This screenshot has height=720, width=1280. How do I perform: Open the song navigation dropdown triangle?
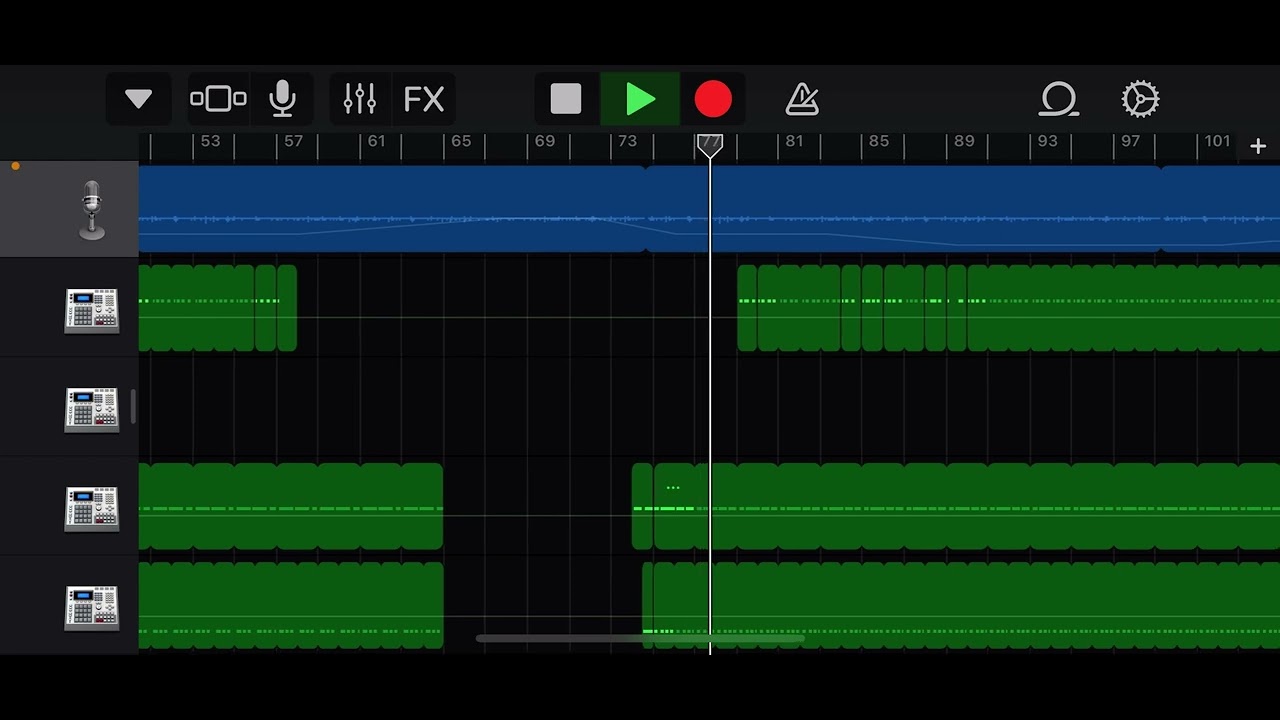[x=138, y=99]
